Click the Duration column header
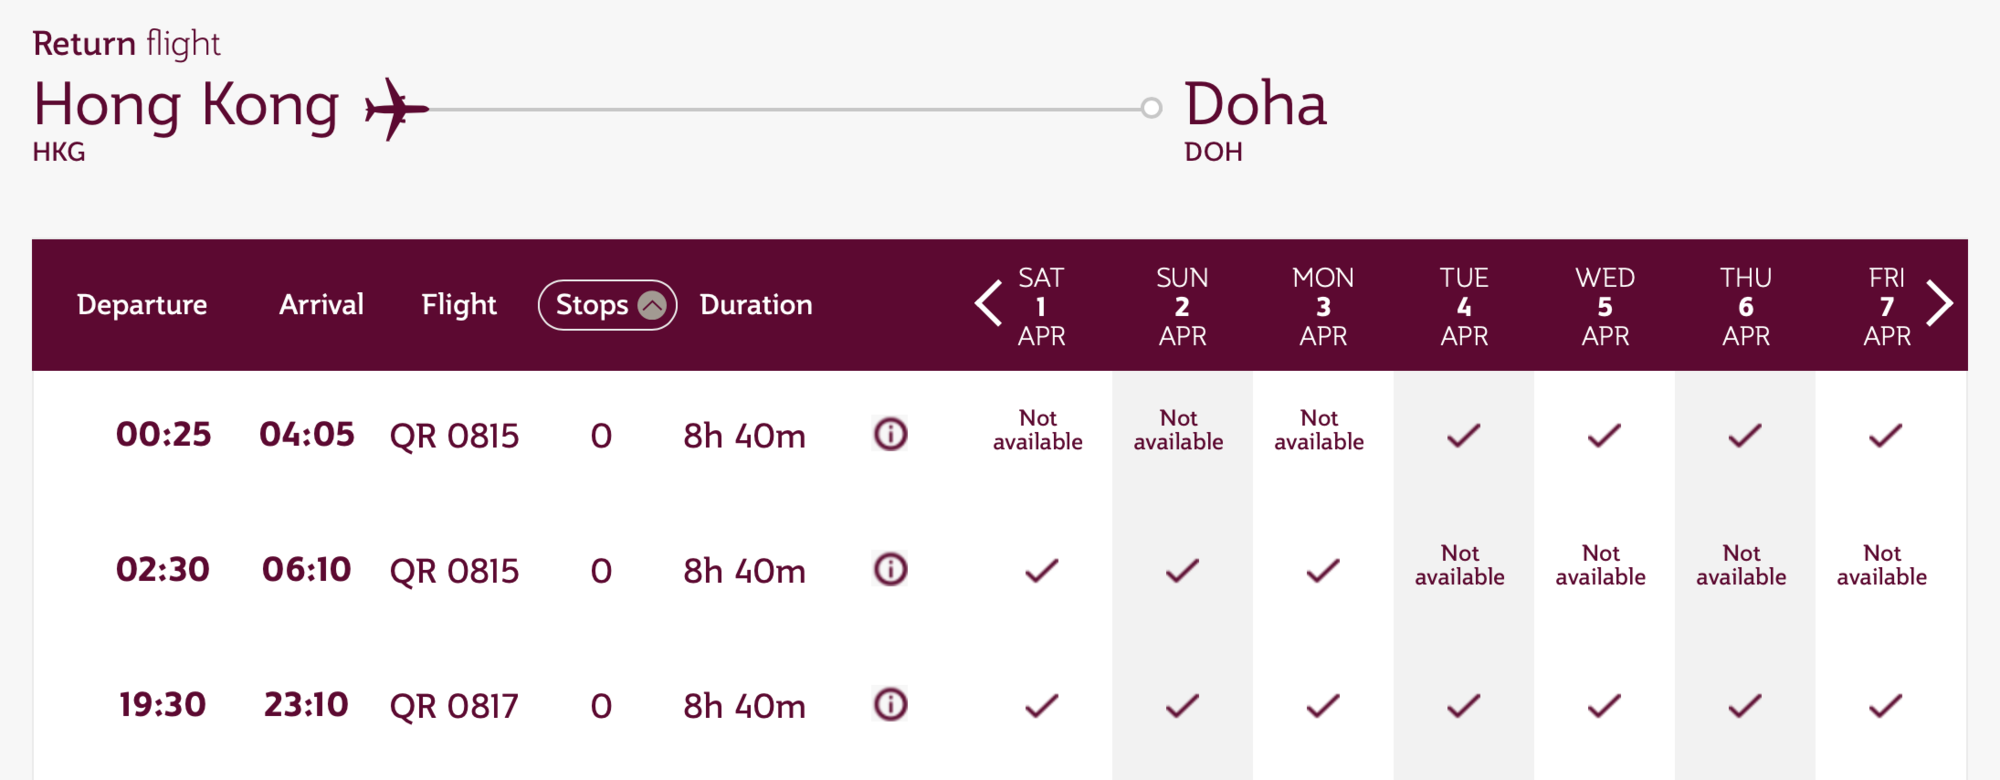This screenshot has width=2000, height=780. (x=756, y=305)
